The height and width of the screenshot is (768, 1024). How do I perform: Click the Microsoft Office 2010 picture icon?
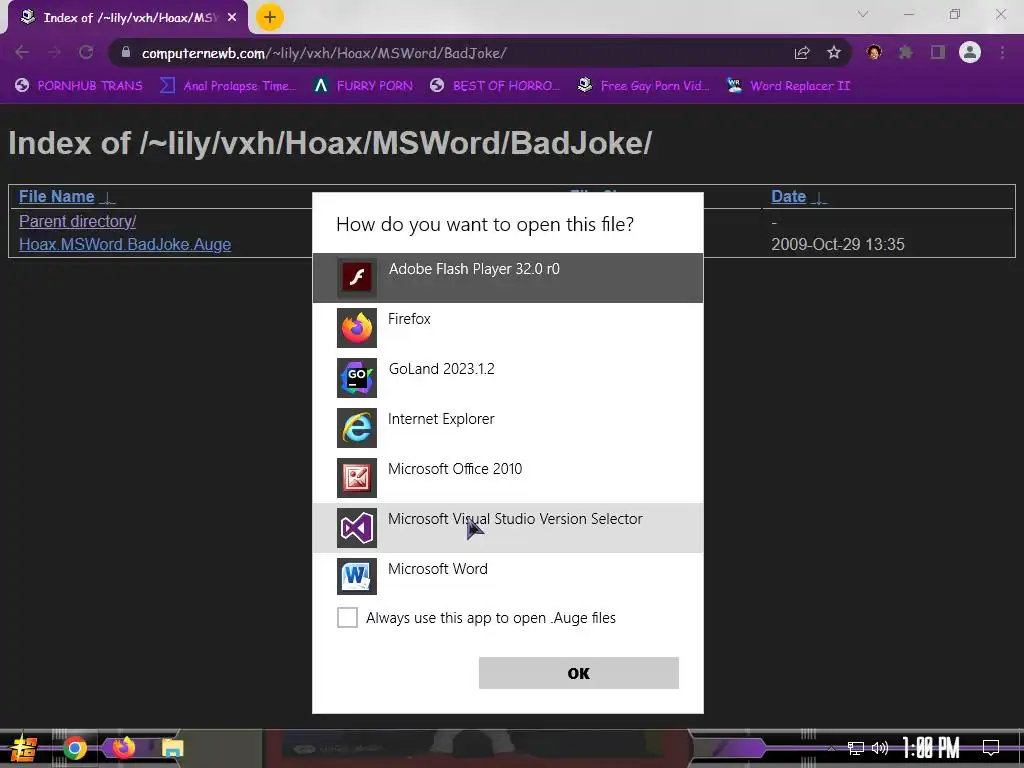tap(357, 477)
